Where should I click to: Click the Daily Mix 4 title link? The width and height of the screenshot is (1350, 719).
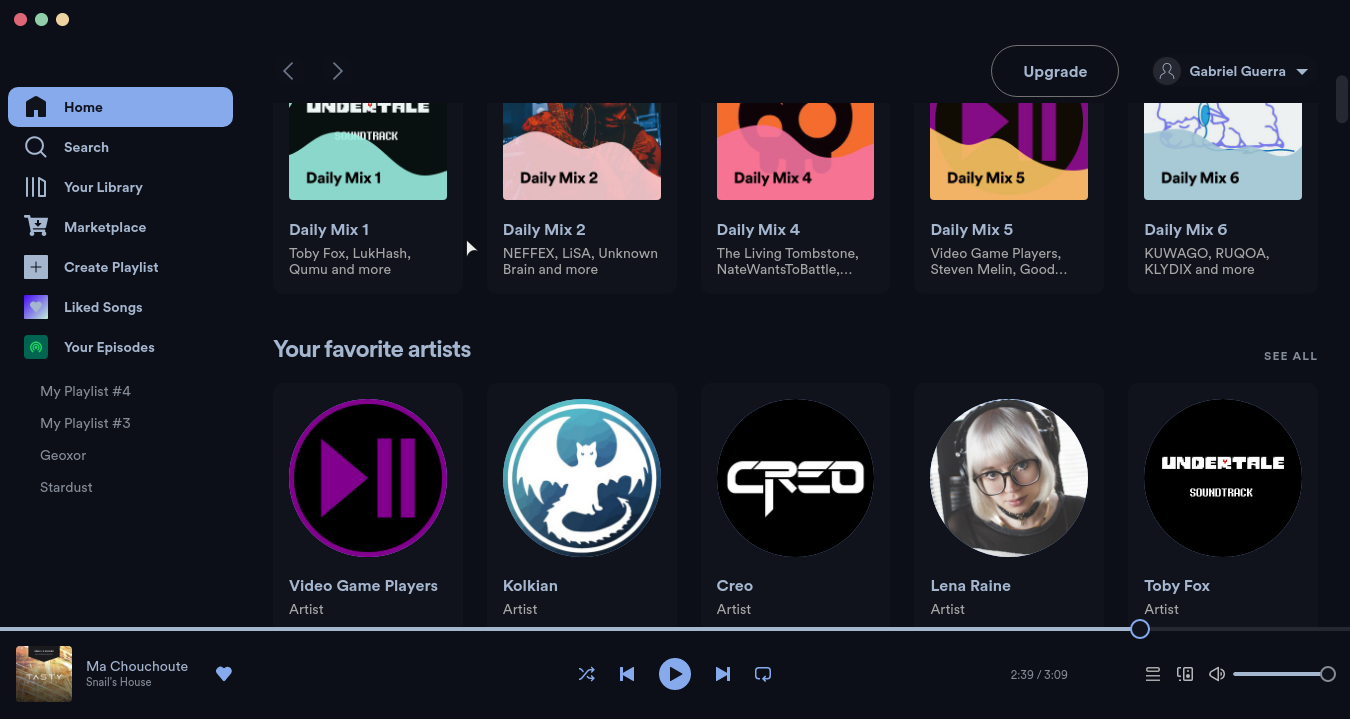tap(758, 230)
